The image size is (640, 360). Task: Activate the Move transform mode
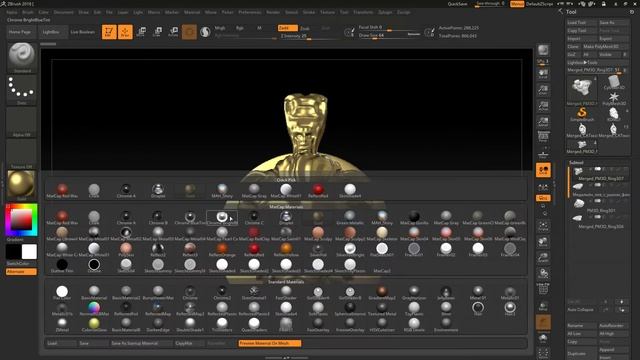click(x=142, y=31)
